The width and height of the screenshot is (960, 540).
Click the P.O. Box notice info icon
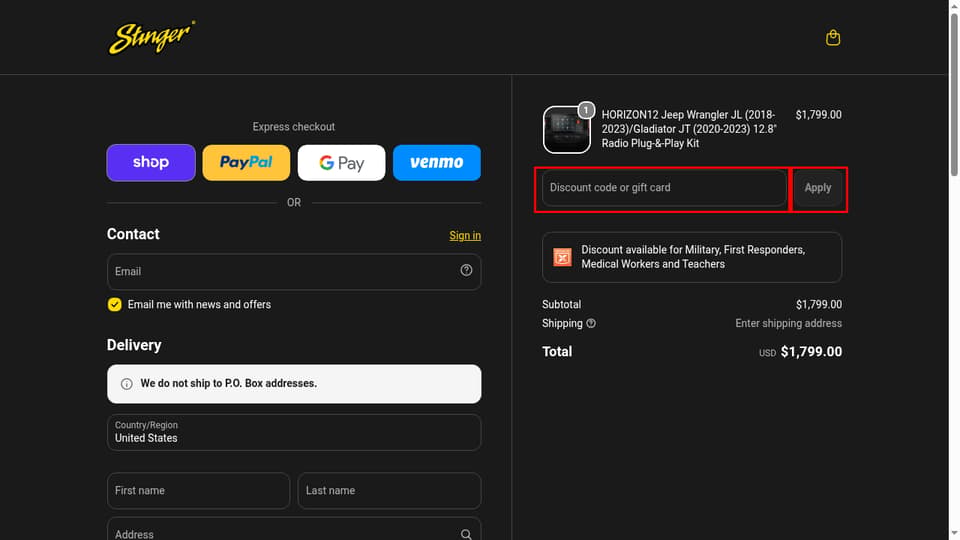pos(127,384)
